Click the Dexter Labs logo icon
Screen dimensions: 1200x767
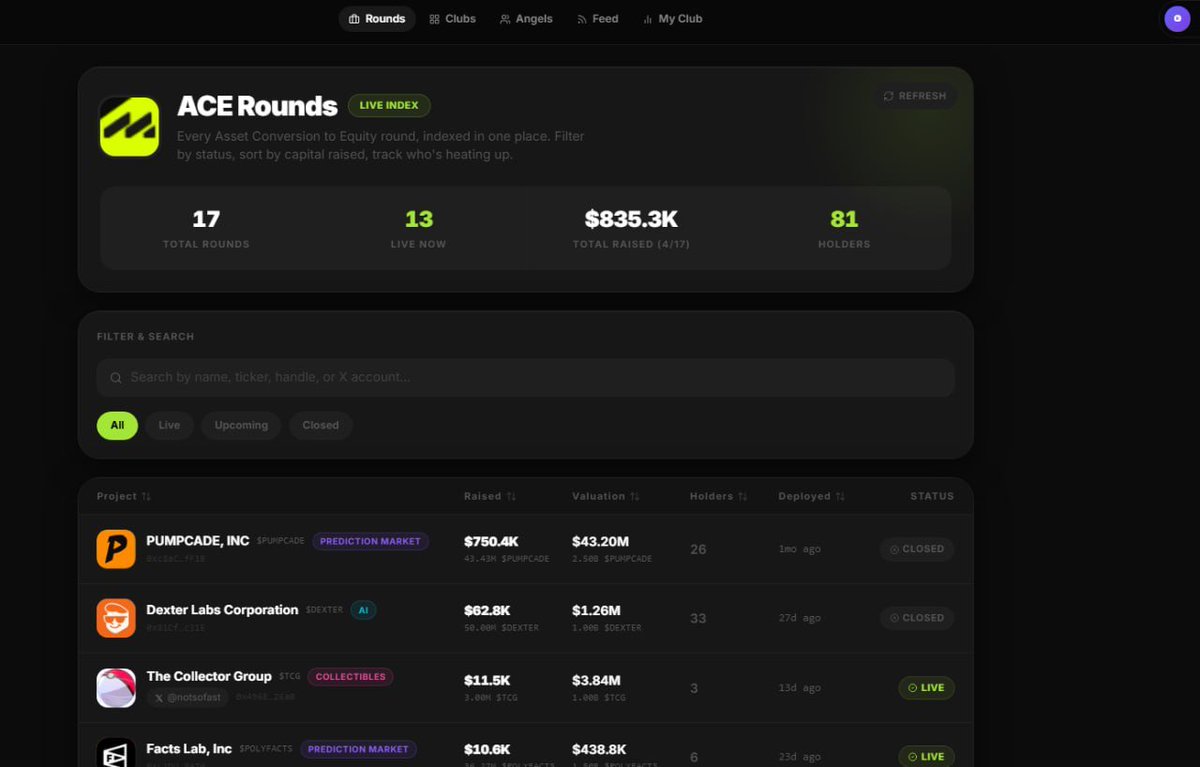coord(116,618)
